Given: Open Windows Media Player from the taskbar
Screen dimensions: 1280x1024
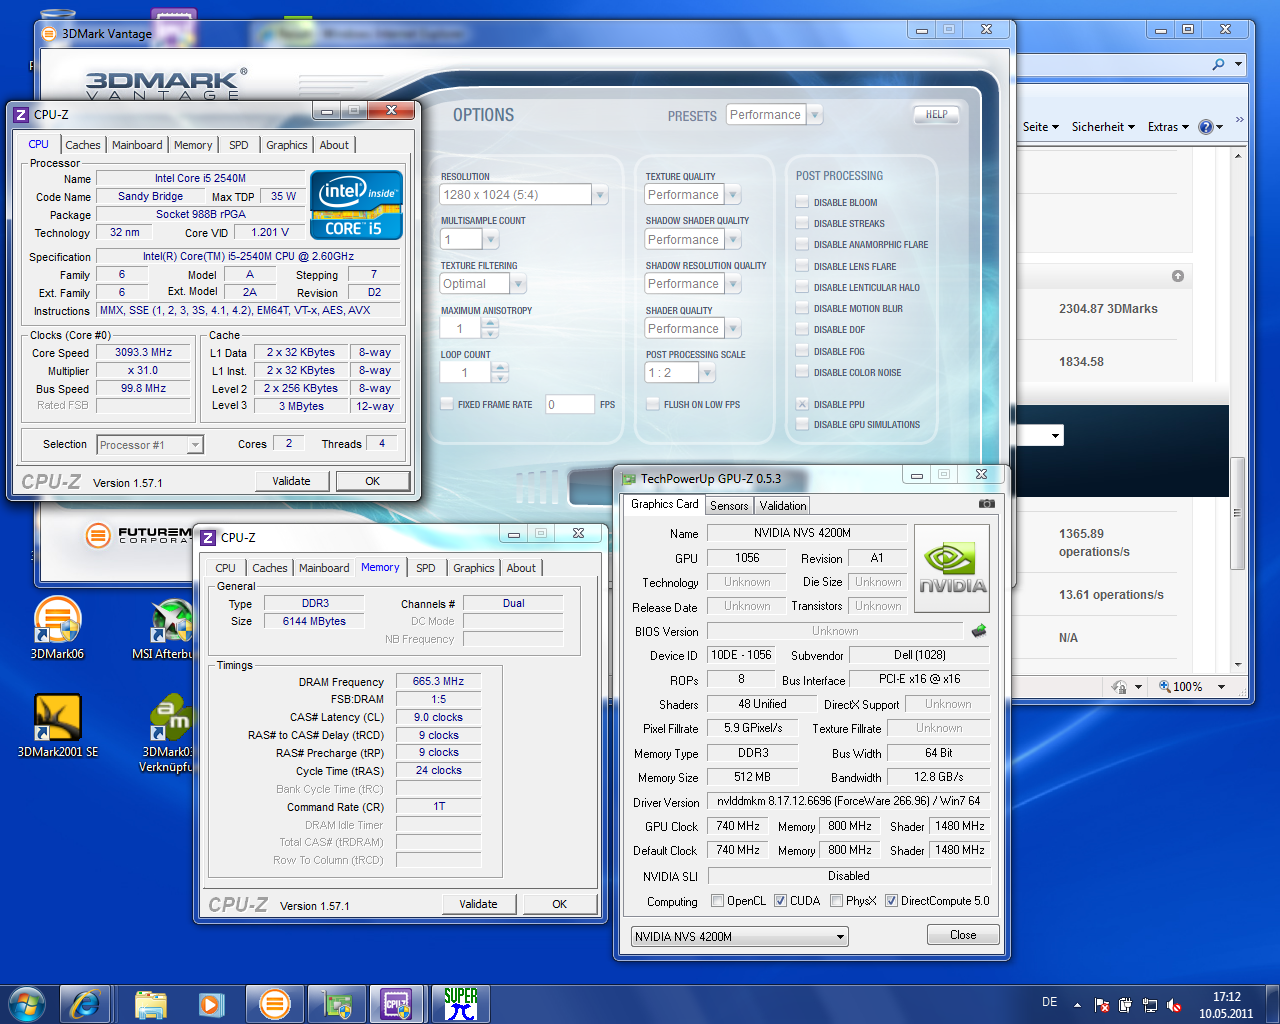Looking at the screenshot, I should tap(211, 1004).
